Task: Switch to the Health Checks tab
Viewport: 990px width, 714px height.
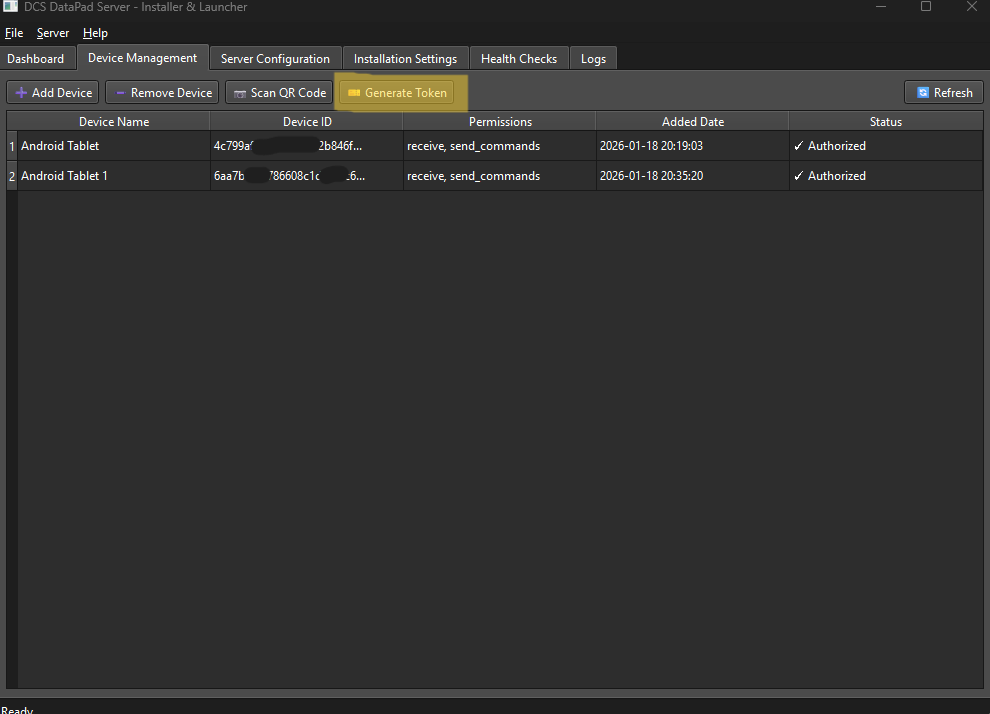Action: click(519, 59)
